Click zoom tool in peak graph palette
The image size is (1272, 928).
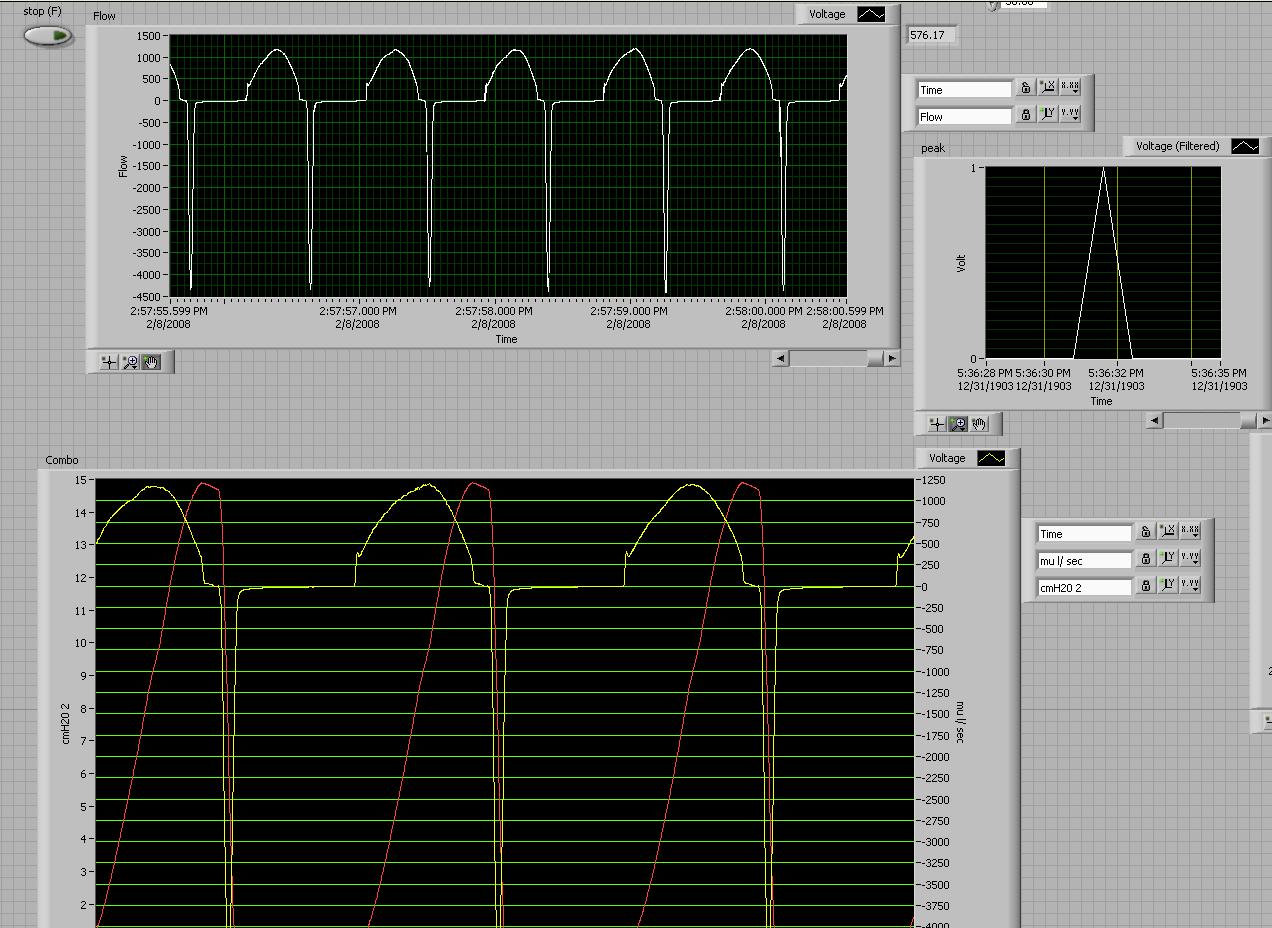click(x=958, y=424)
